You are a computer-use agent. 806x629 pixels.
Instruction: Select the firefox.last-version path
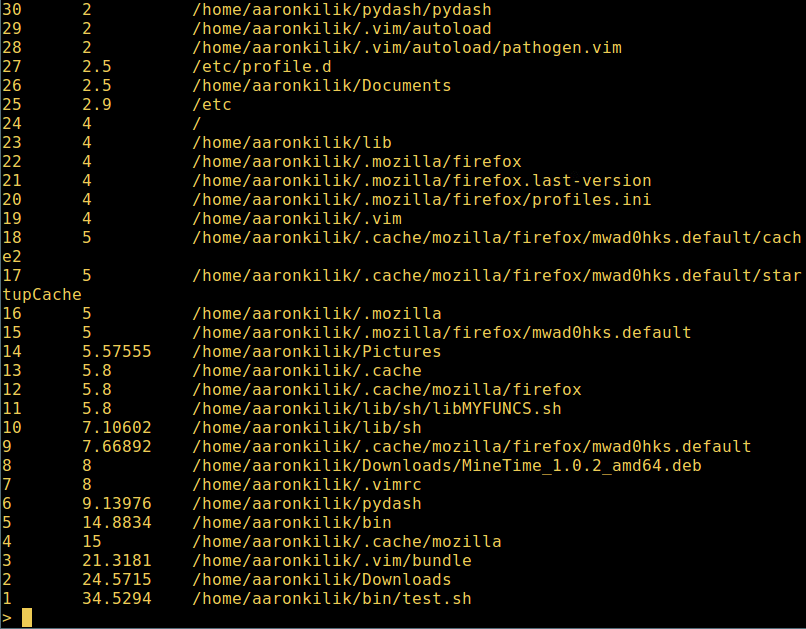pyautogui.click(x=422, y=180)
